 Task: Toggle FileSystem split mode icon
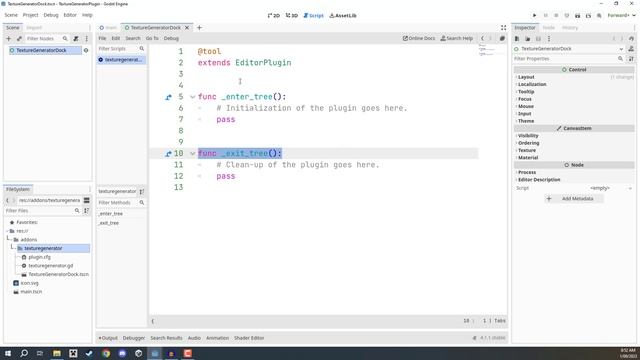coord(87,200)
